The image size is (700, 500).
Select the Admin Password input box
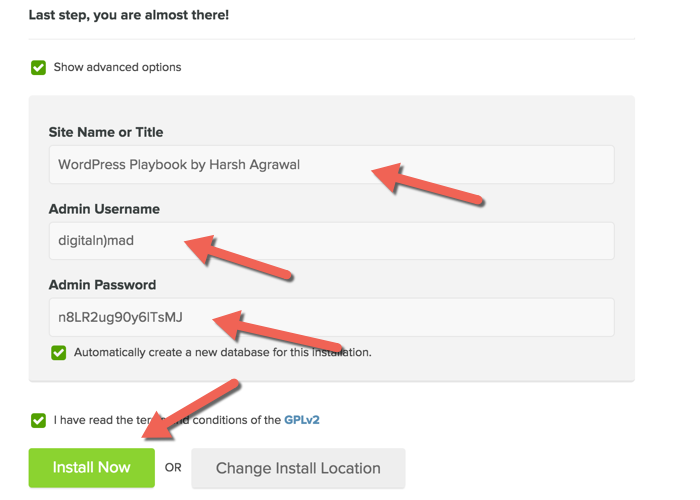click(x=120, y=318)
